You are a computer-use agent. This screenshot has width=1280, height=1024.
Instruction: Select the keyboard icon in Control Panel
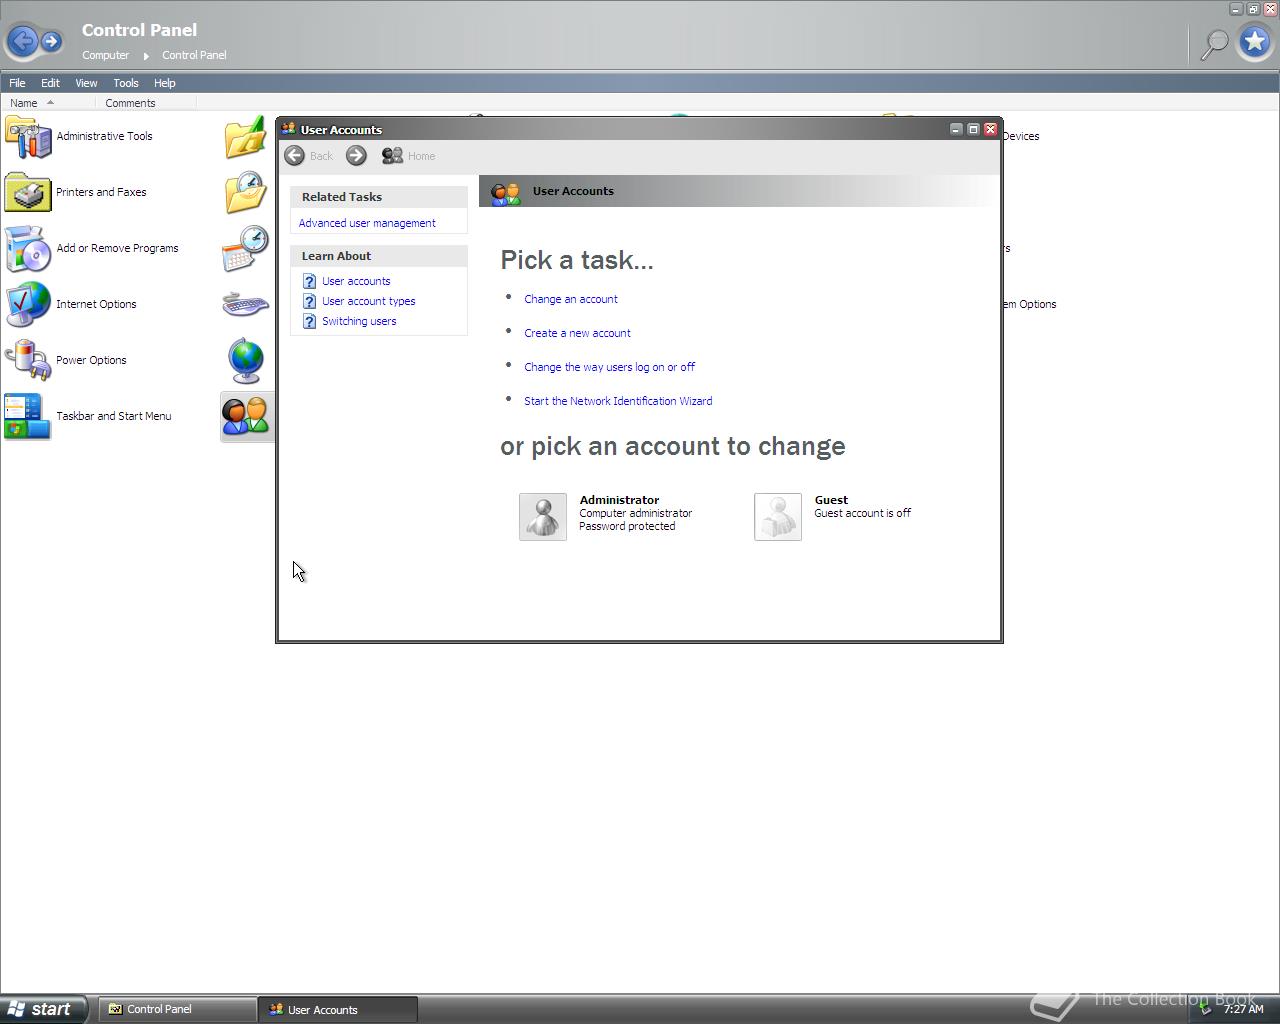pos(246,304)
